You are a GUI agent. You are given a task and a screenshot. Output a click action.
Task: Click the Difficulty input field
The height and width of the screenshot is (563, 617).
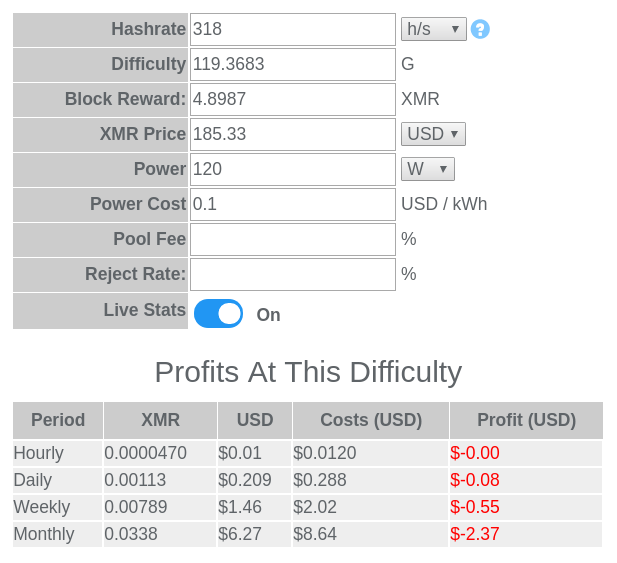point(293,65)
